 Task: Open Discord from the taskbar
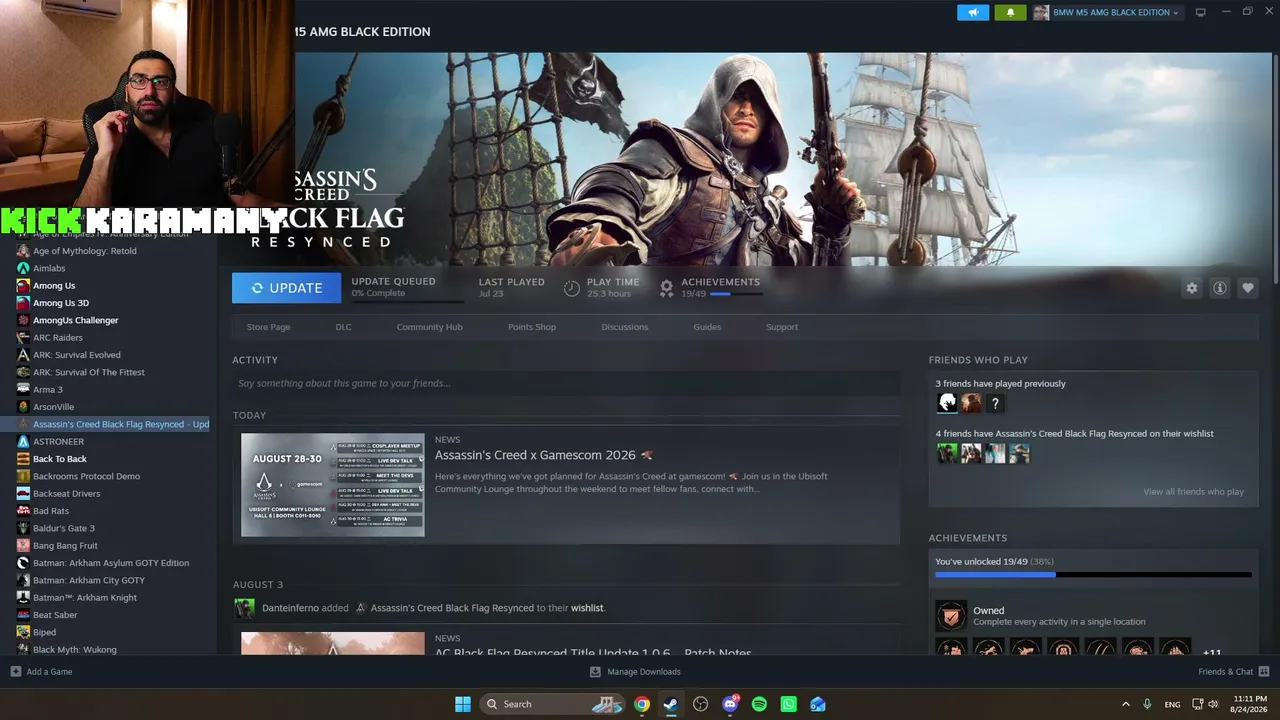731,704
